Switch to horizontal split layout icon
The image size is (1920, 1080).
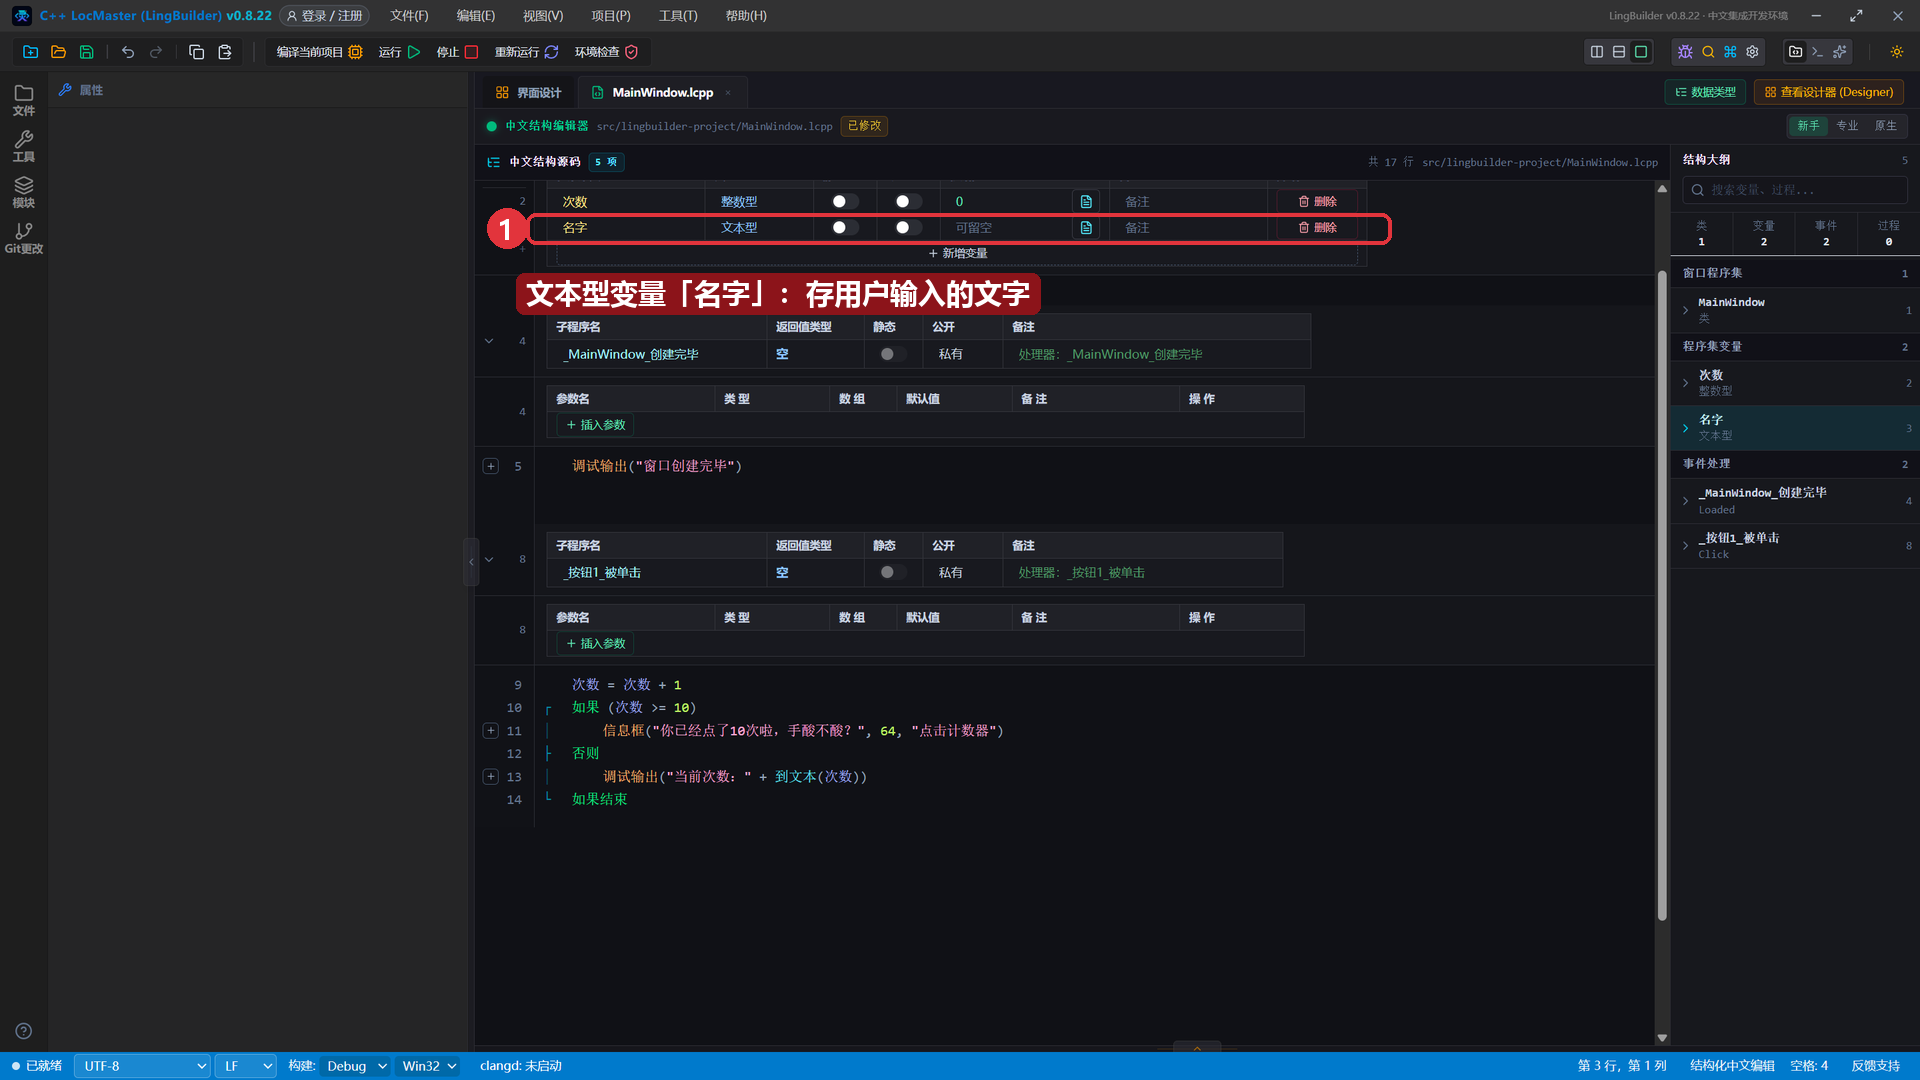[x=1619, y=52]
